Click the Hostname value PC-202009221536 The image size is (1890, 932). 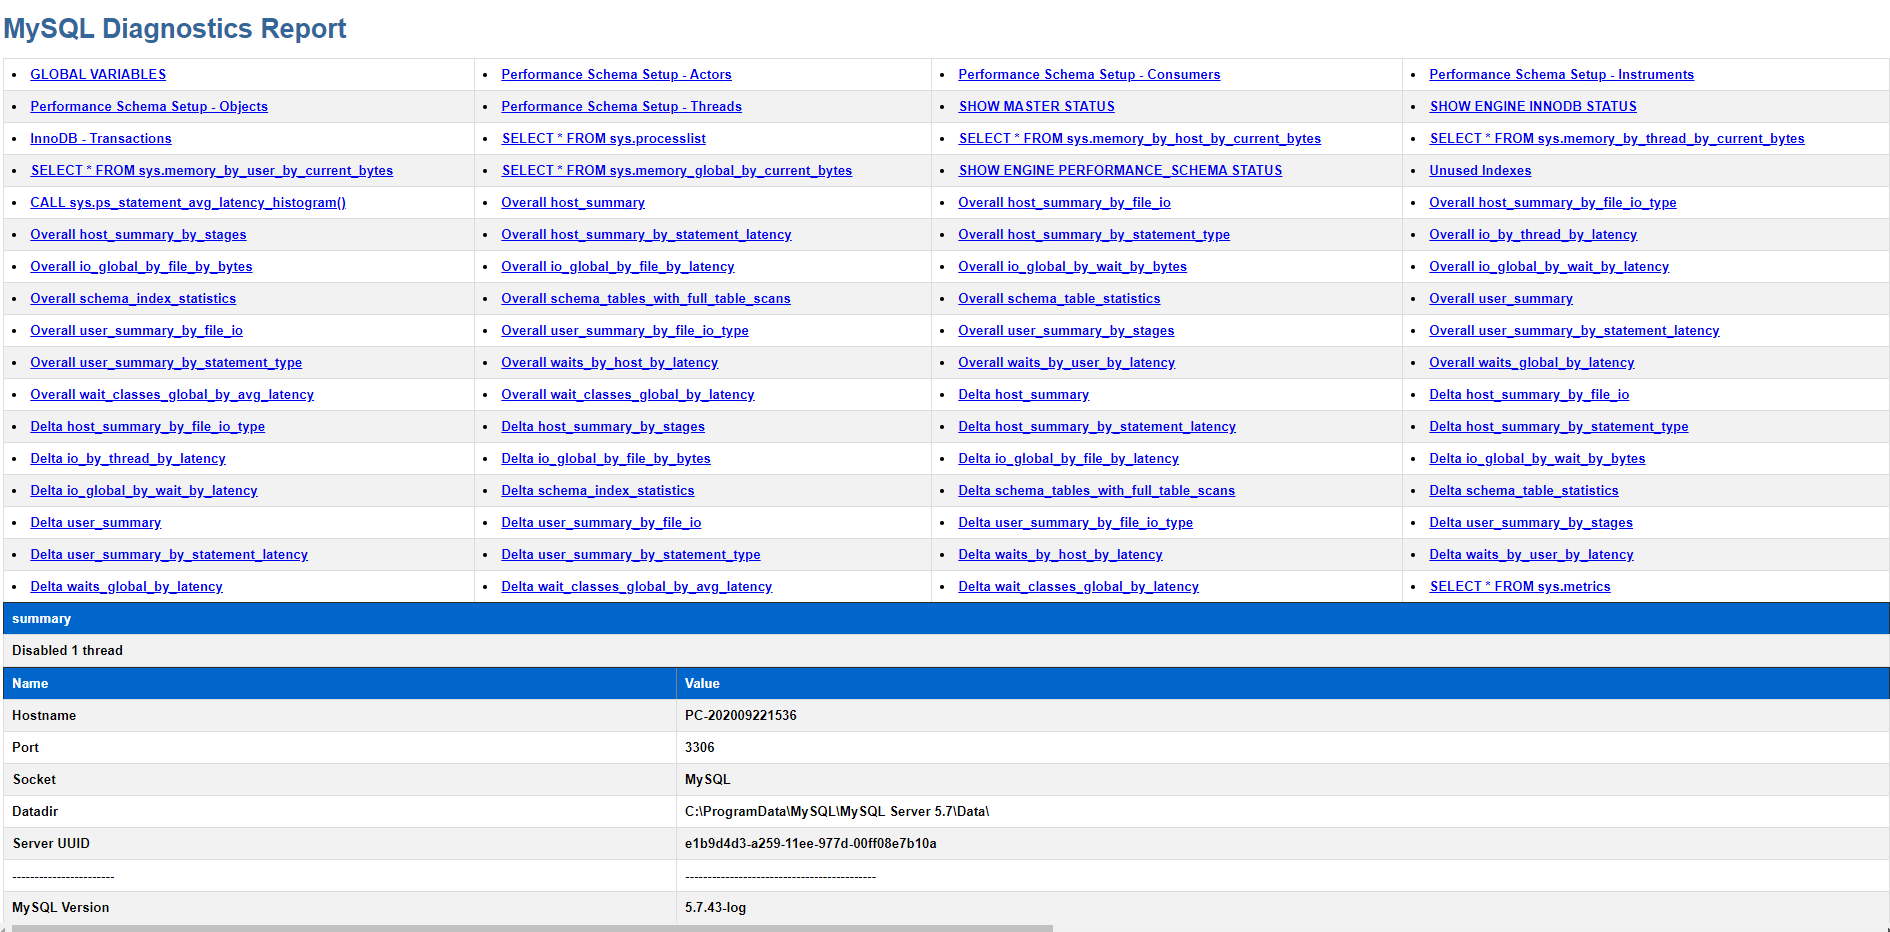pyautogui.click(x=741, y=716)
